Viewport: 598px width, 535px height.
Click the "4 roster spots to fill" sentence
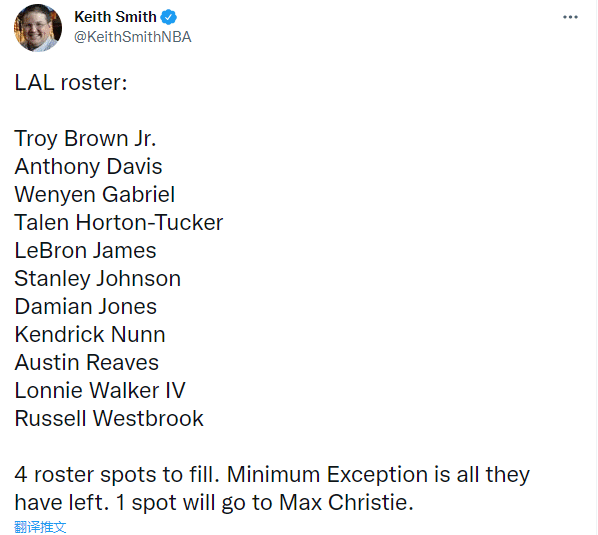(117, 475)
